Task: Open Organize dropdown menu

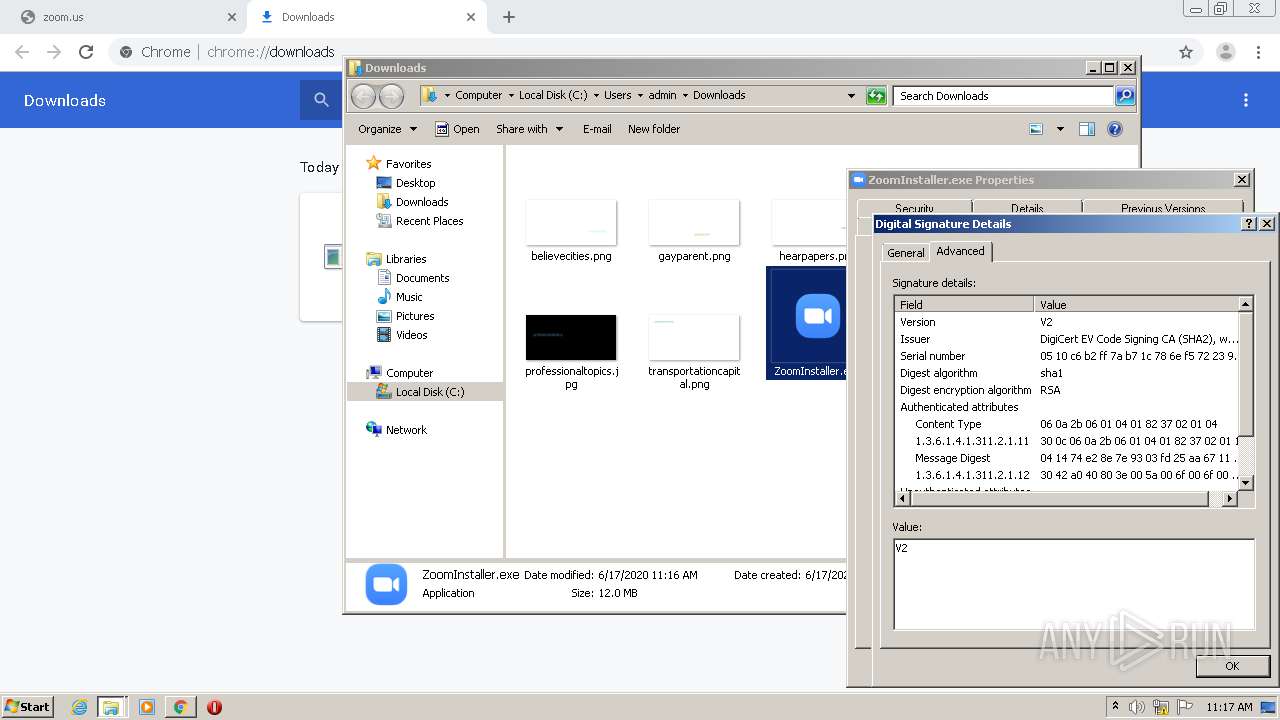Action: [387, 129]
